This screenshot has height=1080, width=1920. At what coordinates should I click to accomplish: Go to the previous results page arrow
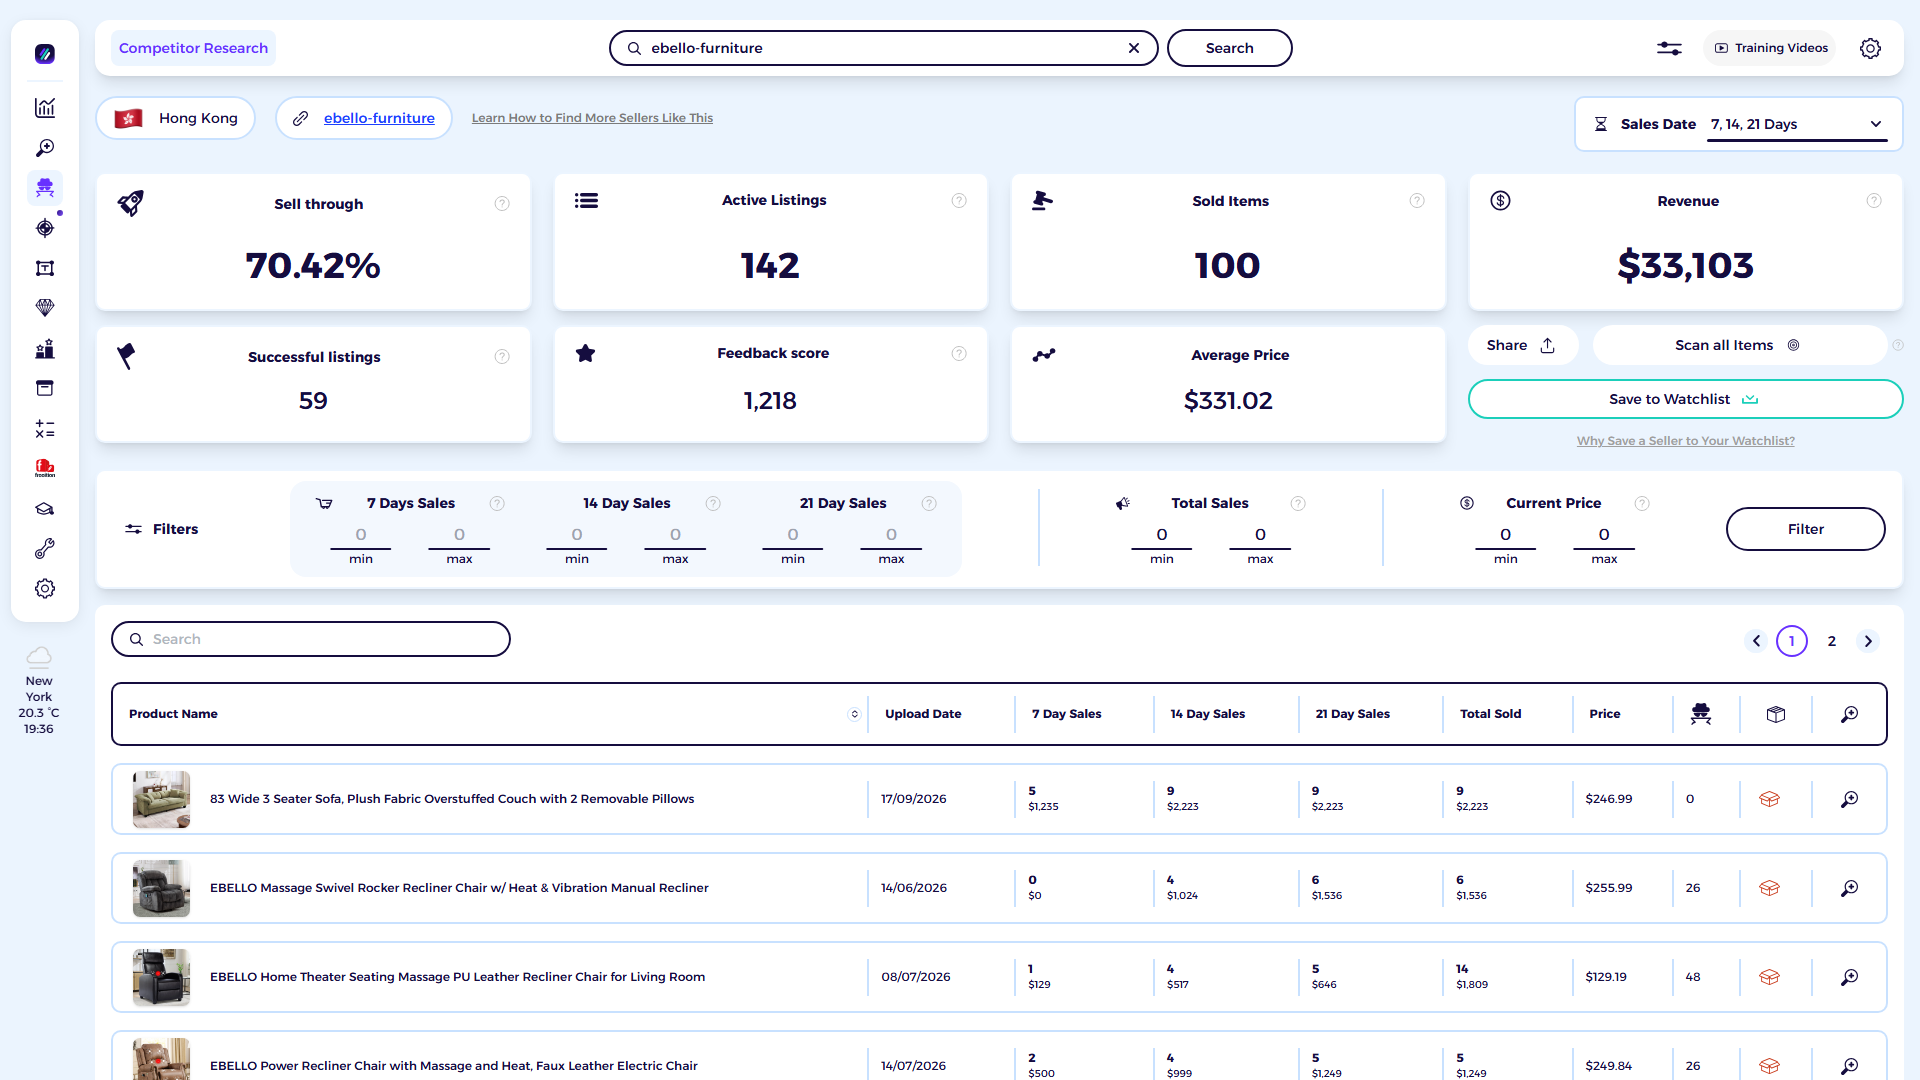click(1756, 641)
